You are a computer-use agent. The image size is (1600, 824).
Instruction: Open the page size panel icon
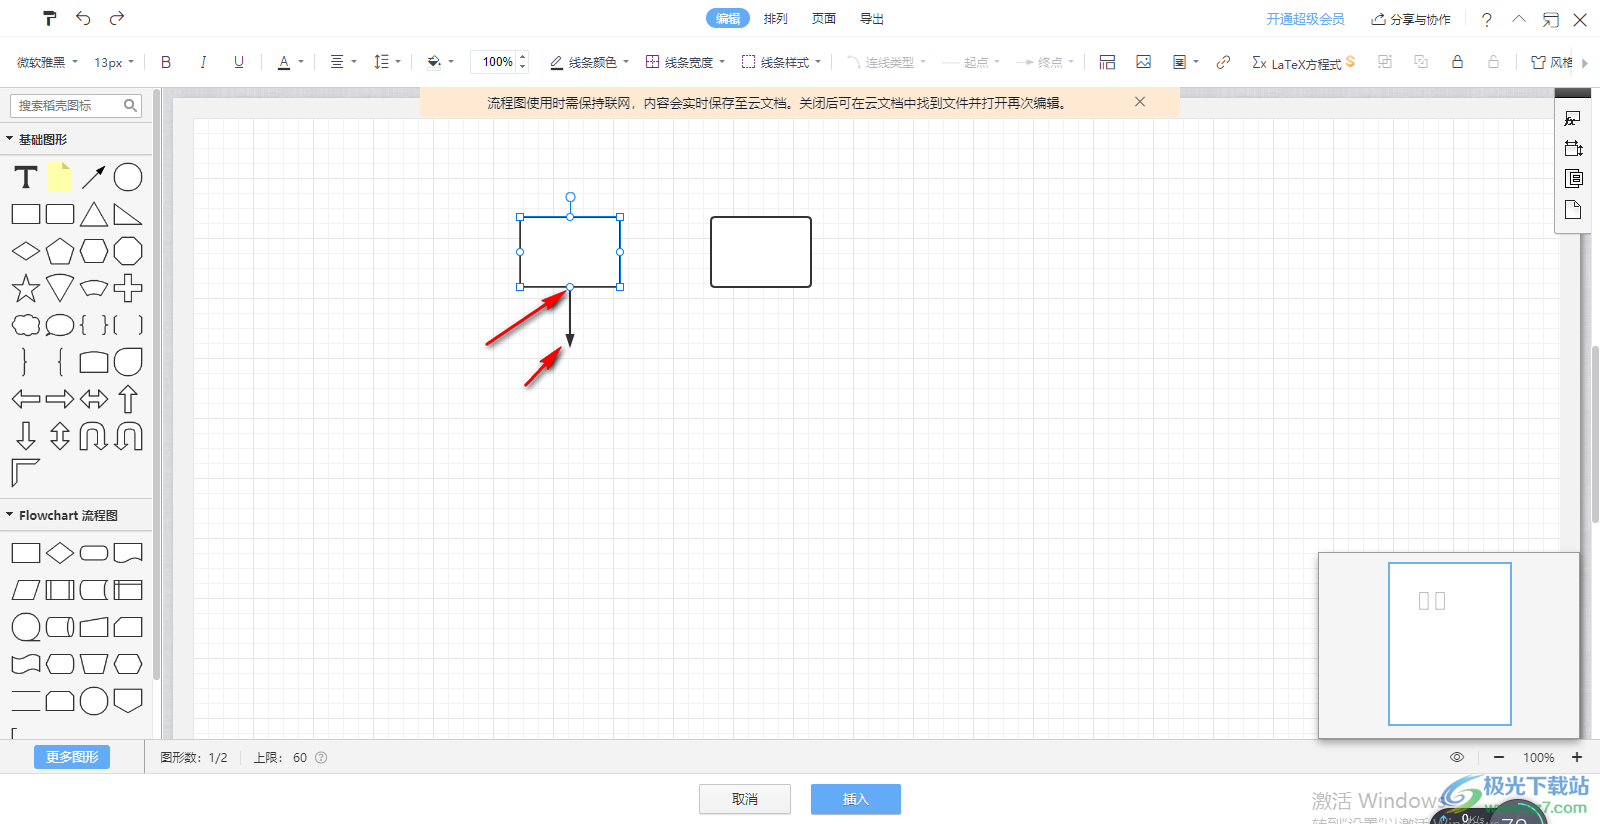[1573, 148]
